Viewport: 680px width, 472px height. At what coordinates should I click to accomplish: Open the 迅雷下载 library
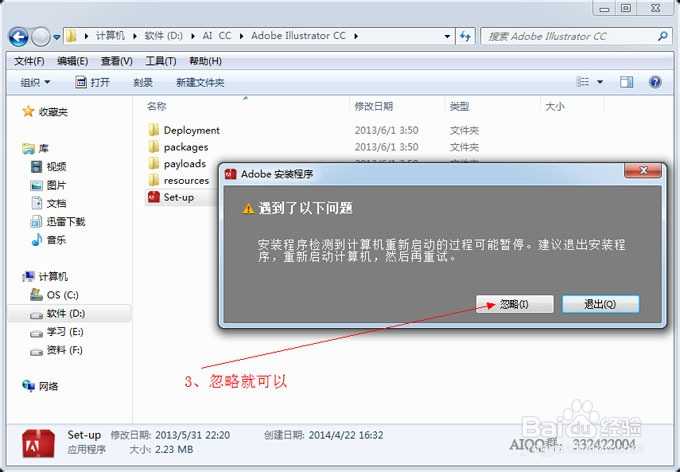click(x=58, y=222)
